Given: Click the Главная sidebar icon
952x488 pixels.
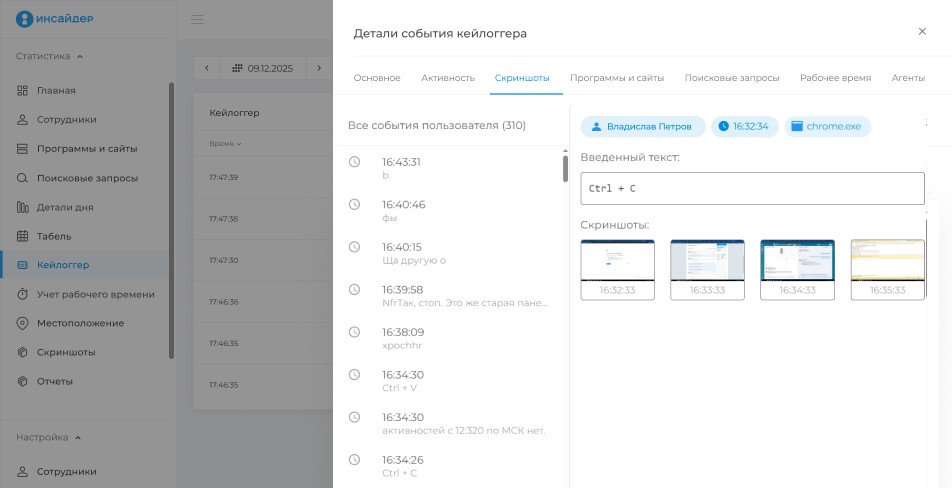Looking at the screenshot, I should coord(23,91).
